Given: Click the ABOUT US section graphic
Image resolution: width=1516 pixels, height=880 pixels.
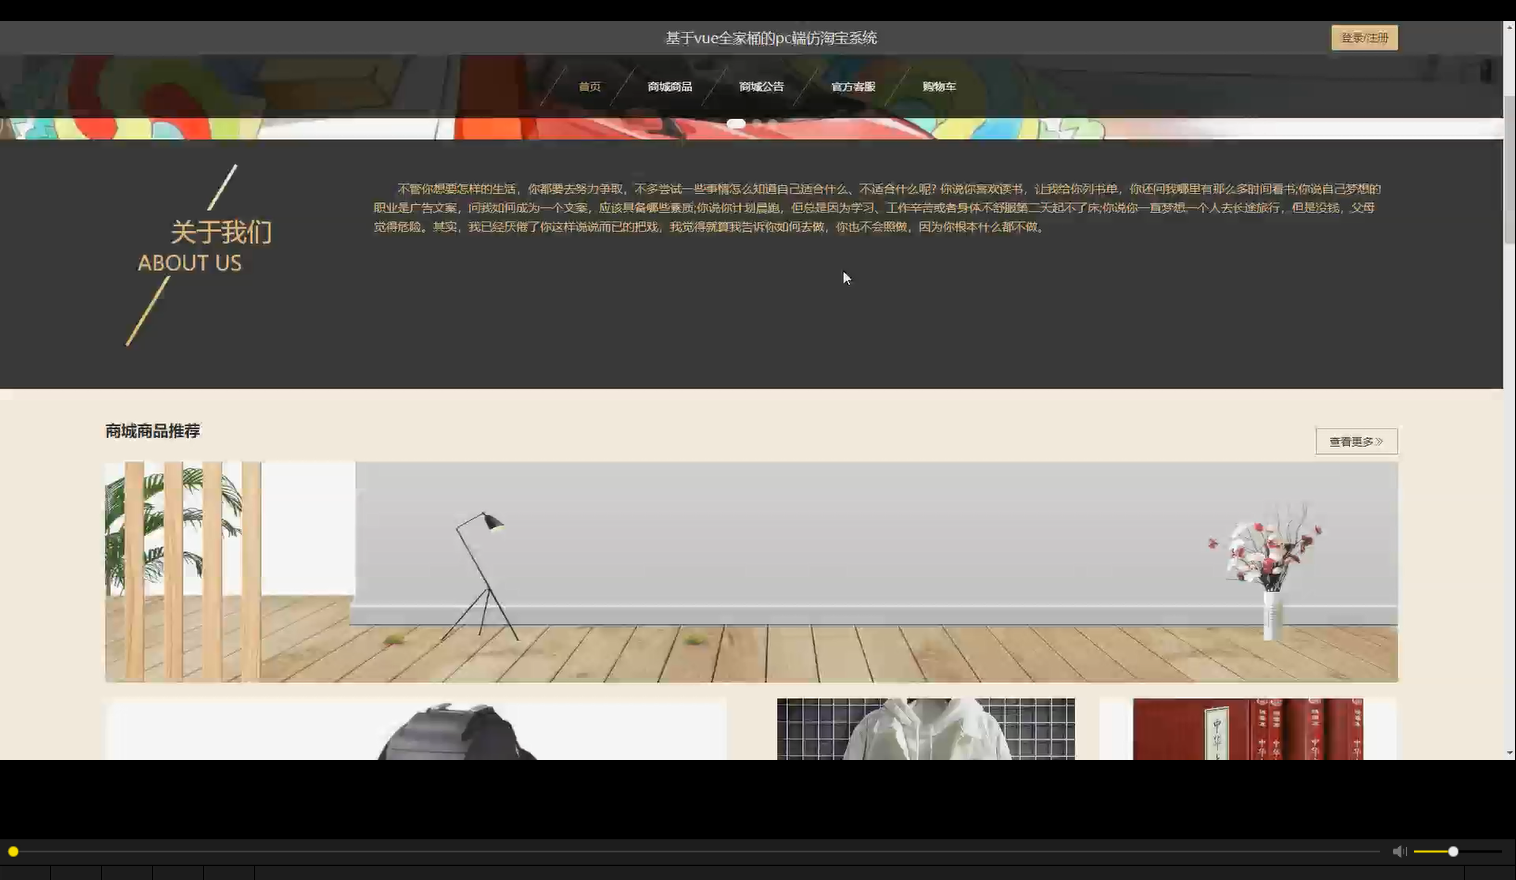Looking at the screenshot, I should click(190, 255).
